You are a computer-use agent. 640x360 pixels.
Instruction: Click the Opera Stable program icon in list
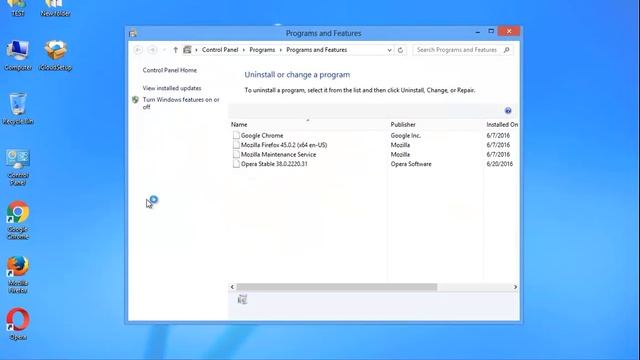coord(236,164)
